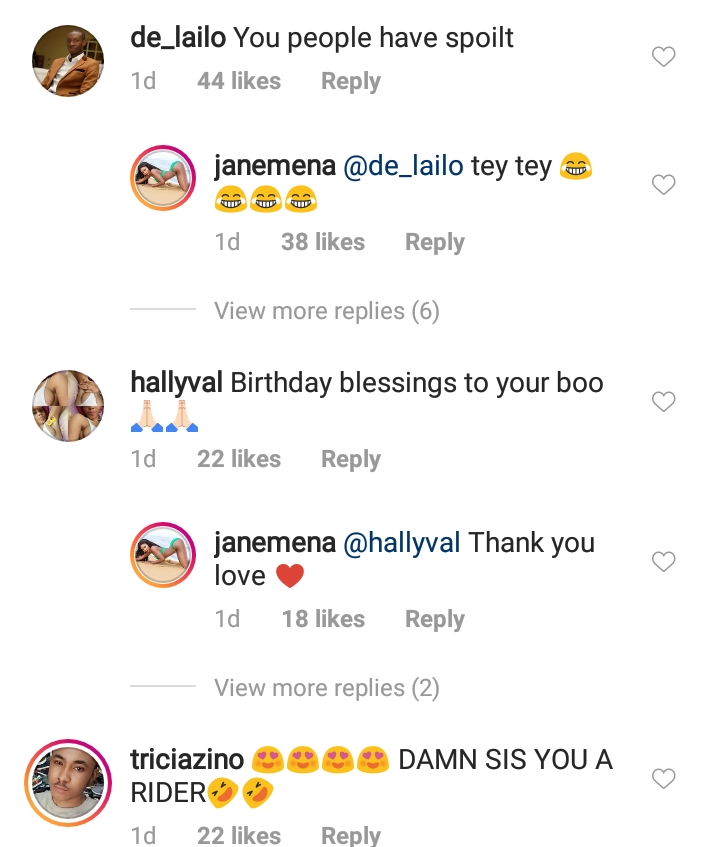Tap janemena's avatar on 'tey tey' reply
The height and width of the screenshot is (847, 720).
[x=164, y=182]
